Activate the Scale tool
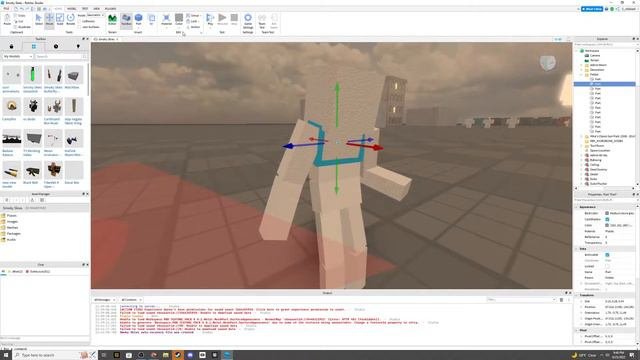 pyautogui.click(x=60, y=19)
